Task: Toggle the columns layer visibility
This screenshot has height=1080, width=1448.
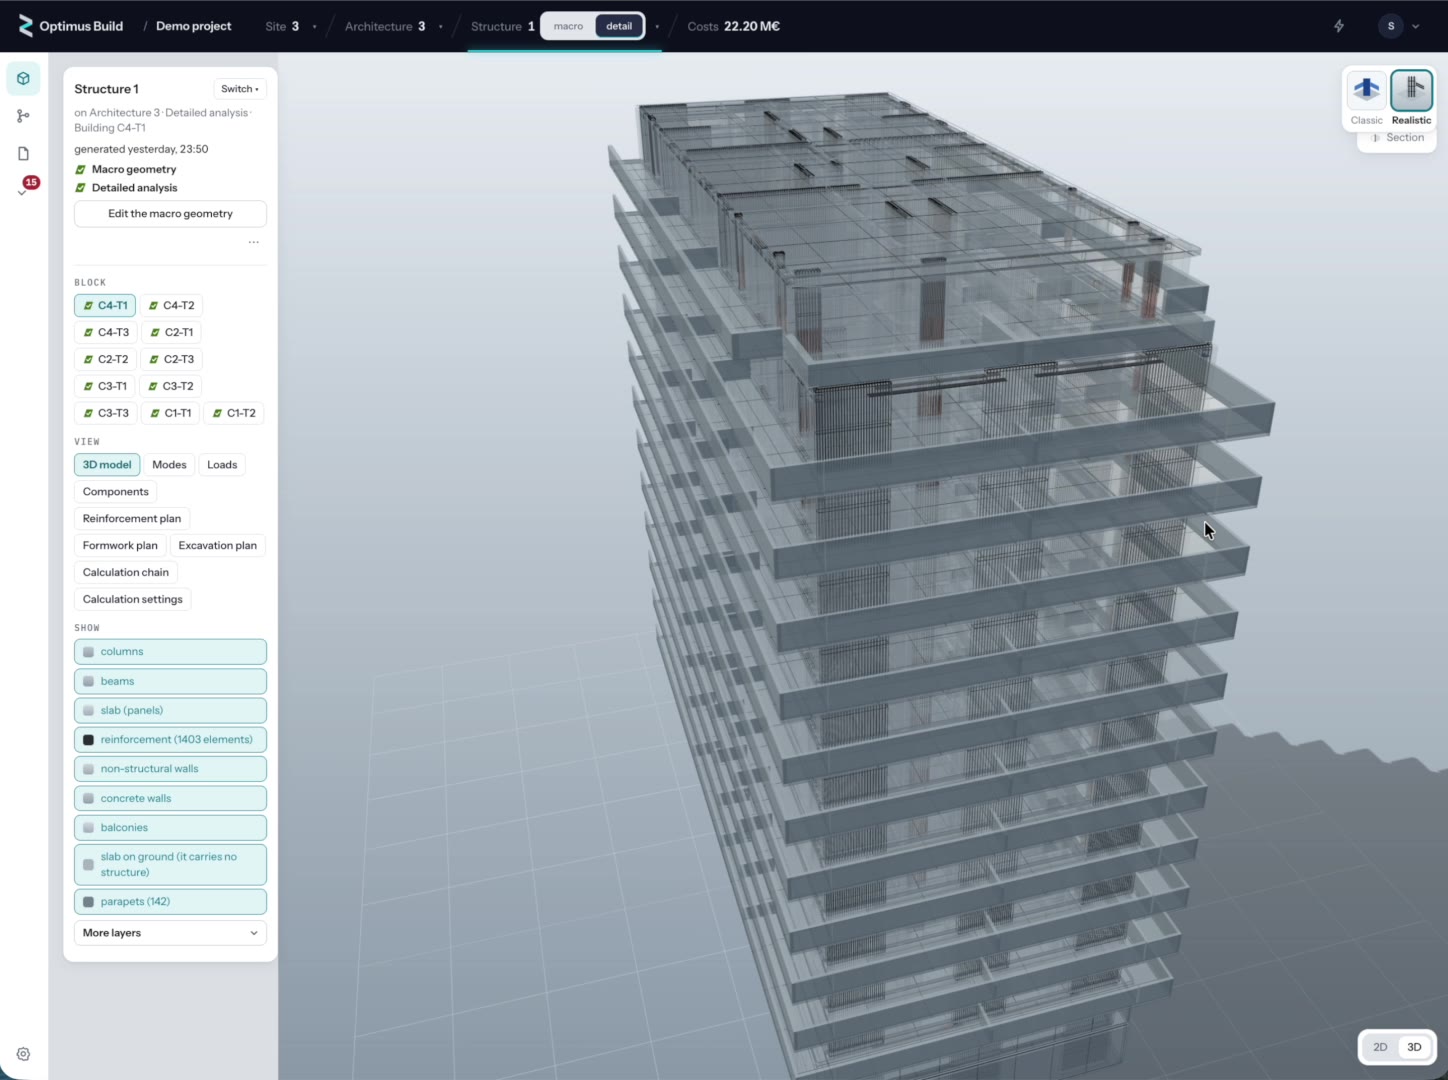Action: [x=170, y=652]
